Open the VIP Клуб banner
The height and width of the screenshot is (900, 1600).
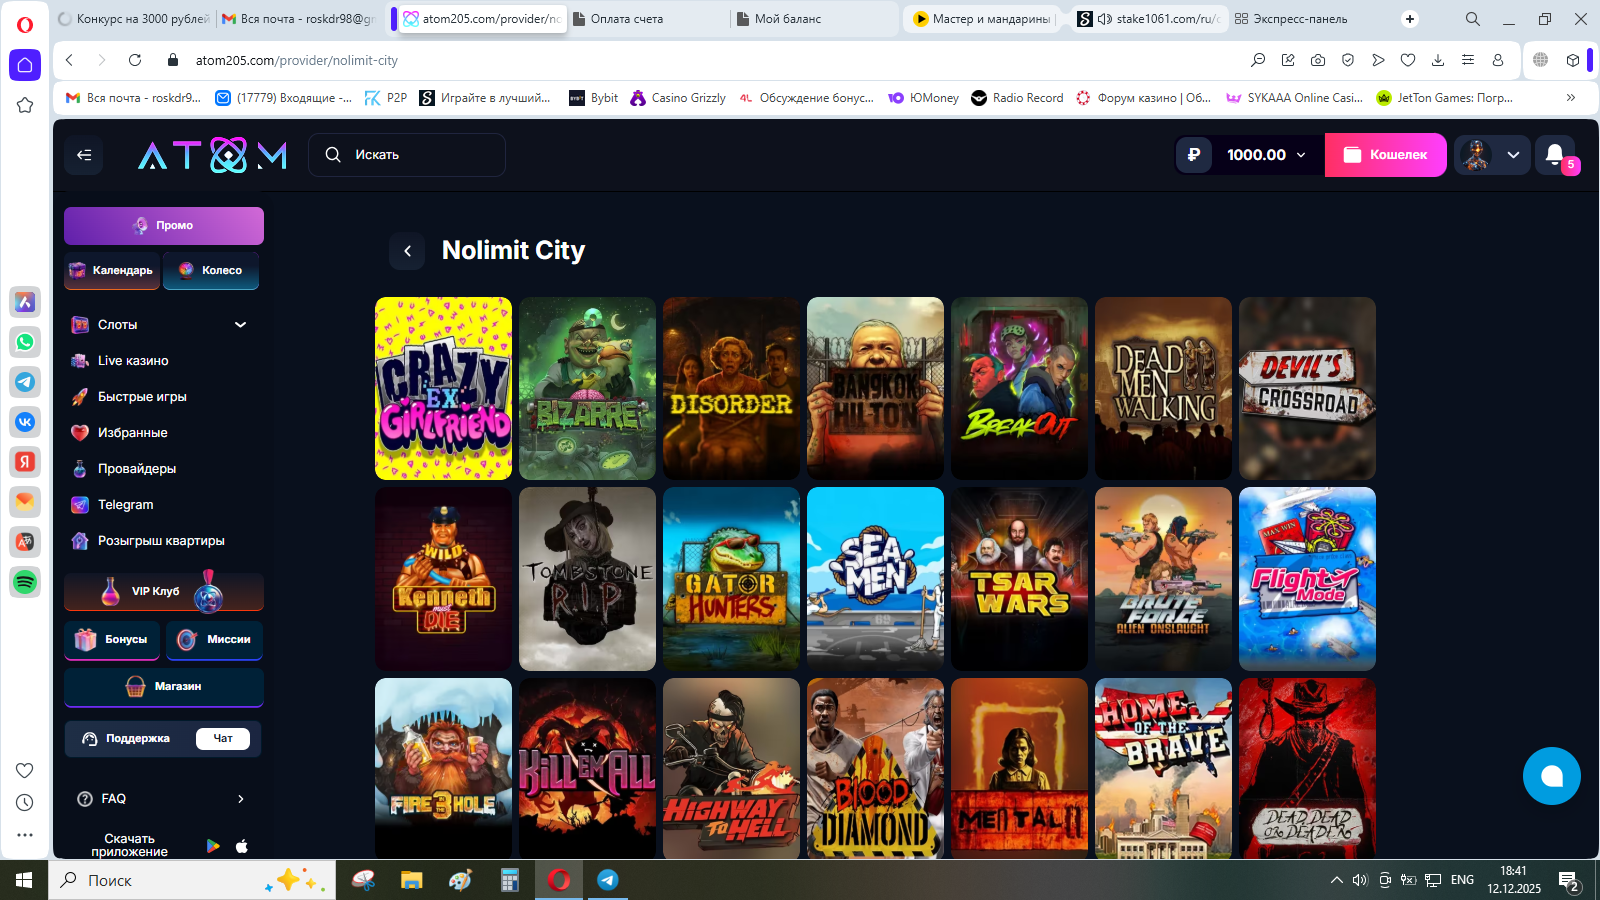164,592
